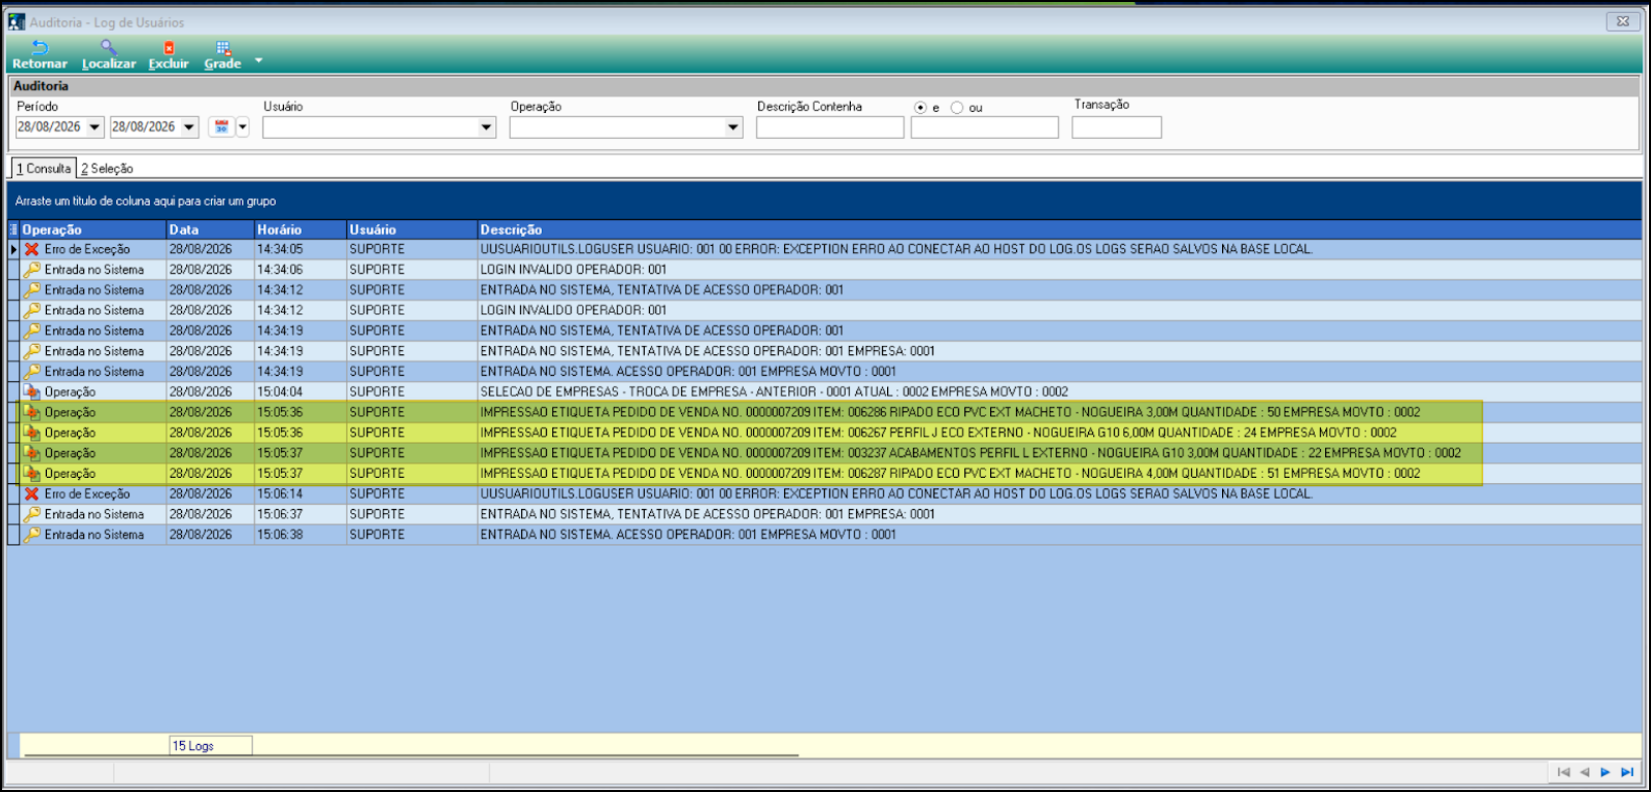
Task: Go to the next record
Action: tap(1605, 772)
